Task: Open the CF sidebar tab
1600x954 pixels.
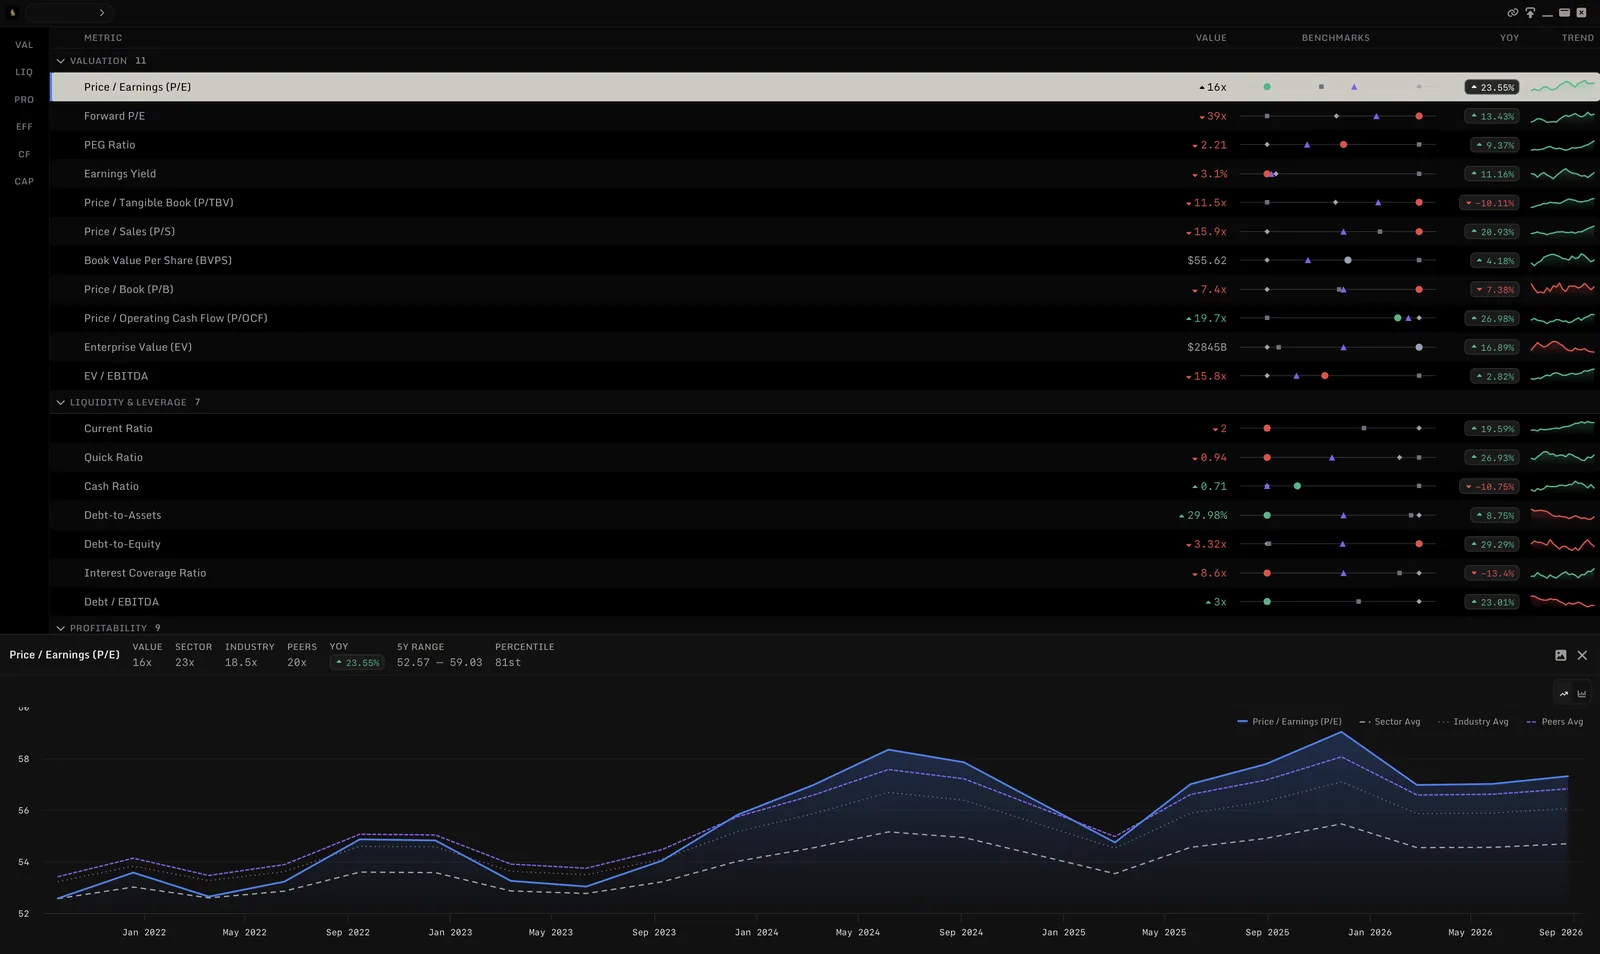Action: [x=24, y=154]
